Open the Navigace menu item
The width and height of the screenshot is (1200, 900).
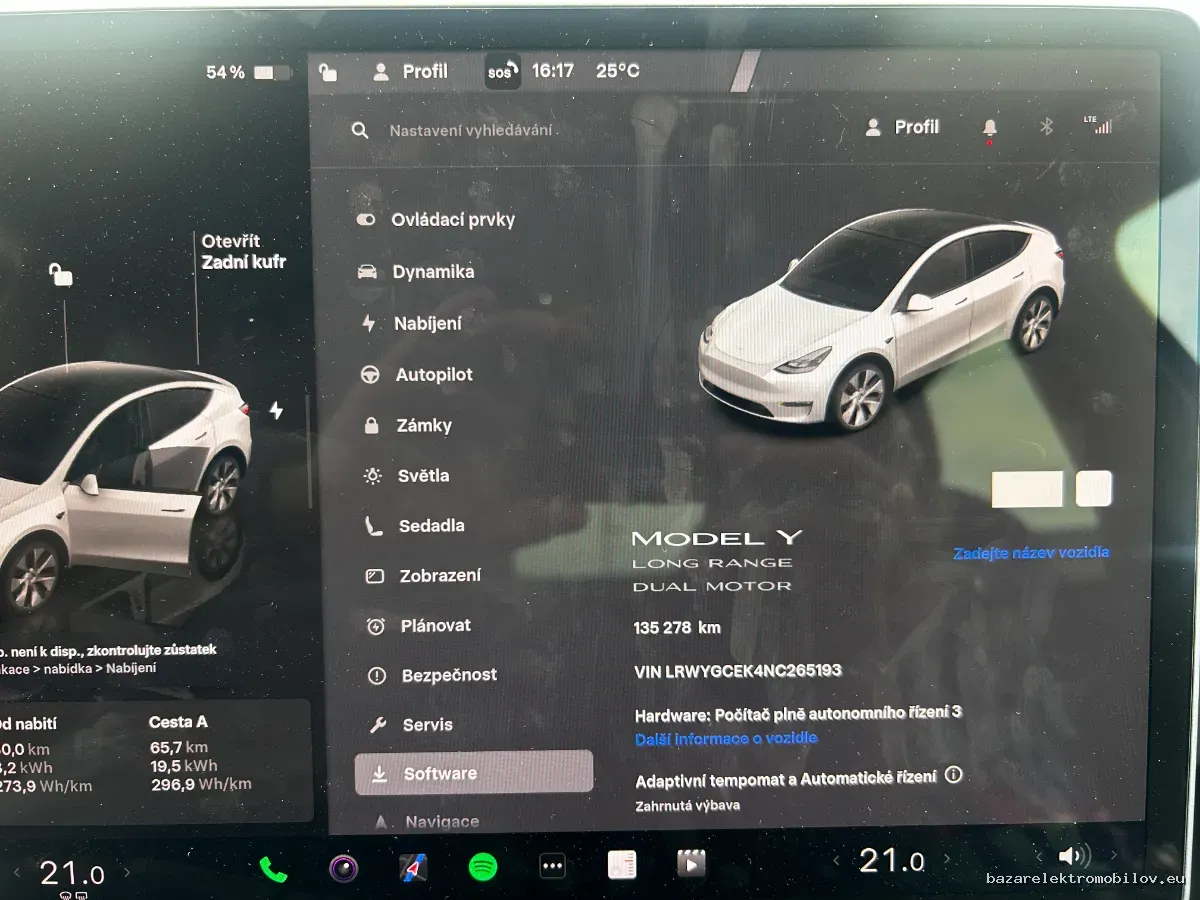426,822
